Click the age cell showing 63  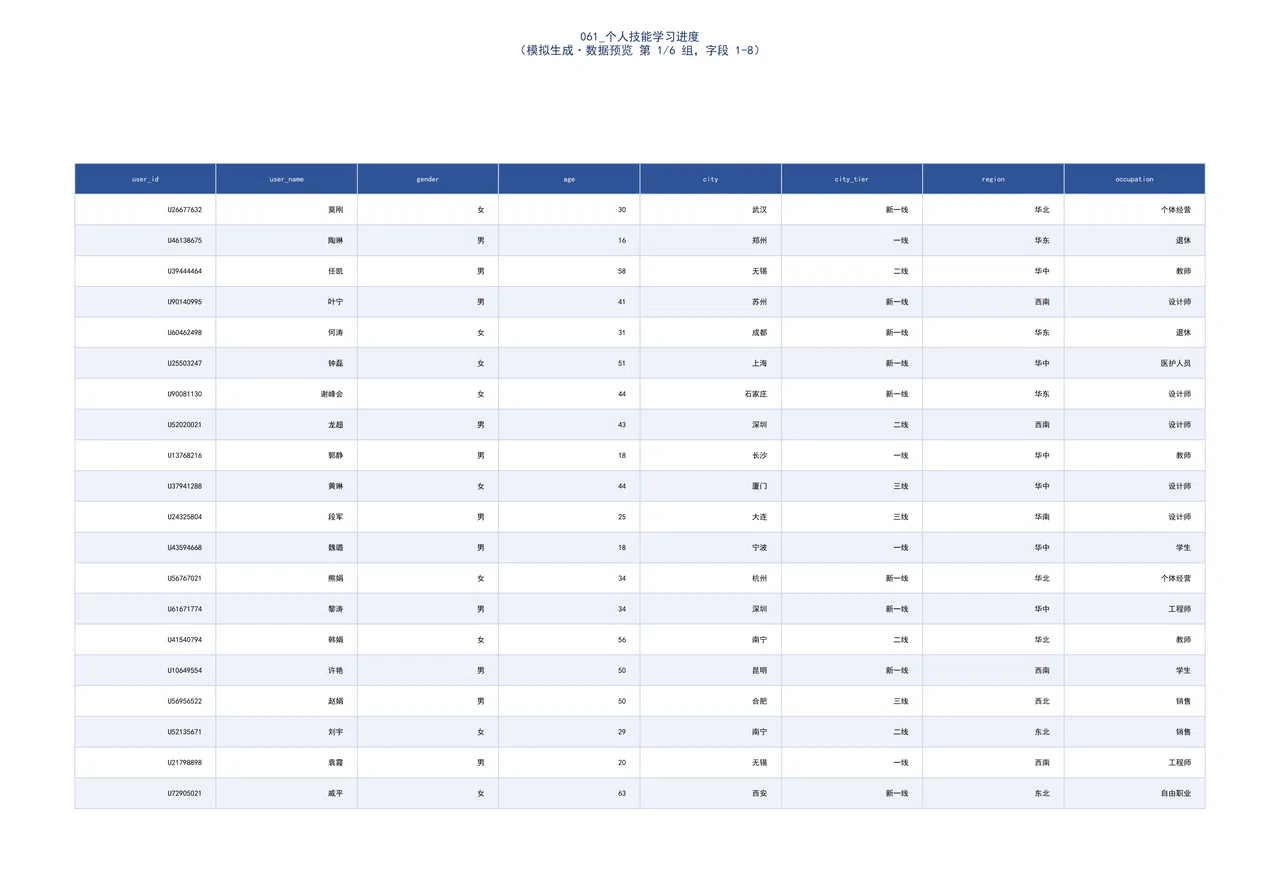pos(569,793)
